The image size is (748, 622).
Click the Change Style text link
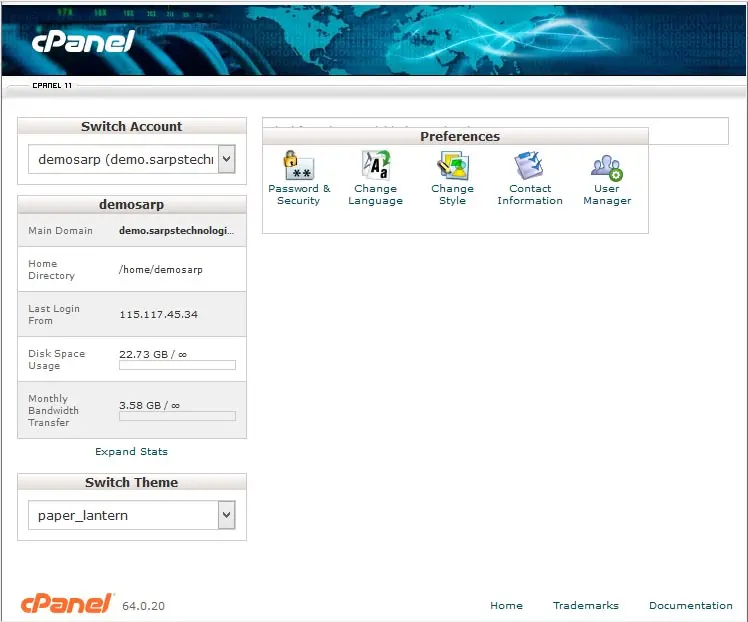[453, 195]
